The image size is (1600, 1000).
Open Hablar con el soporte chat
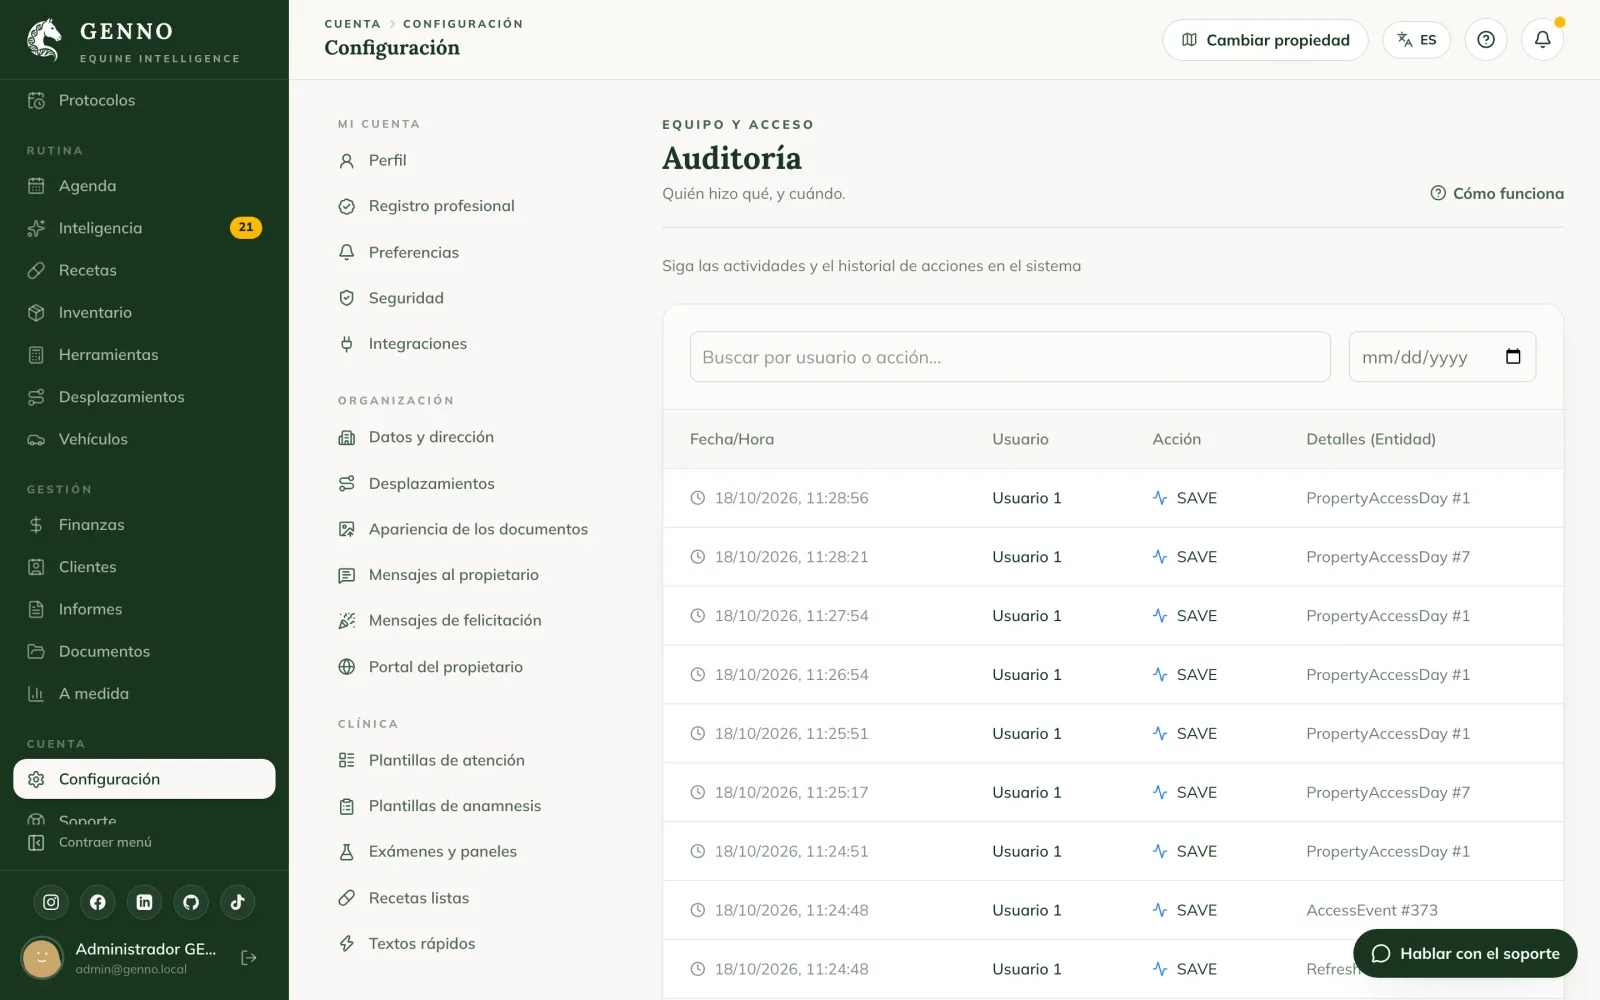(x=1465, y=954)
